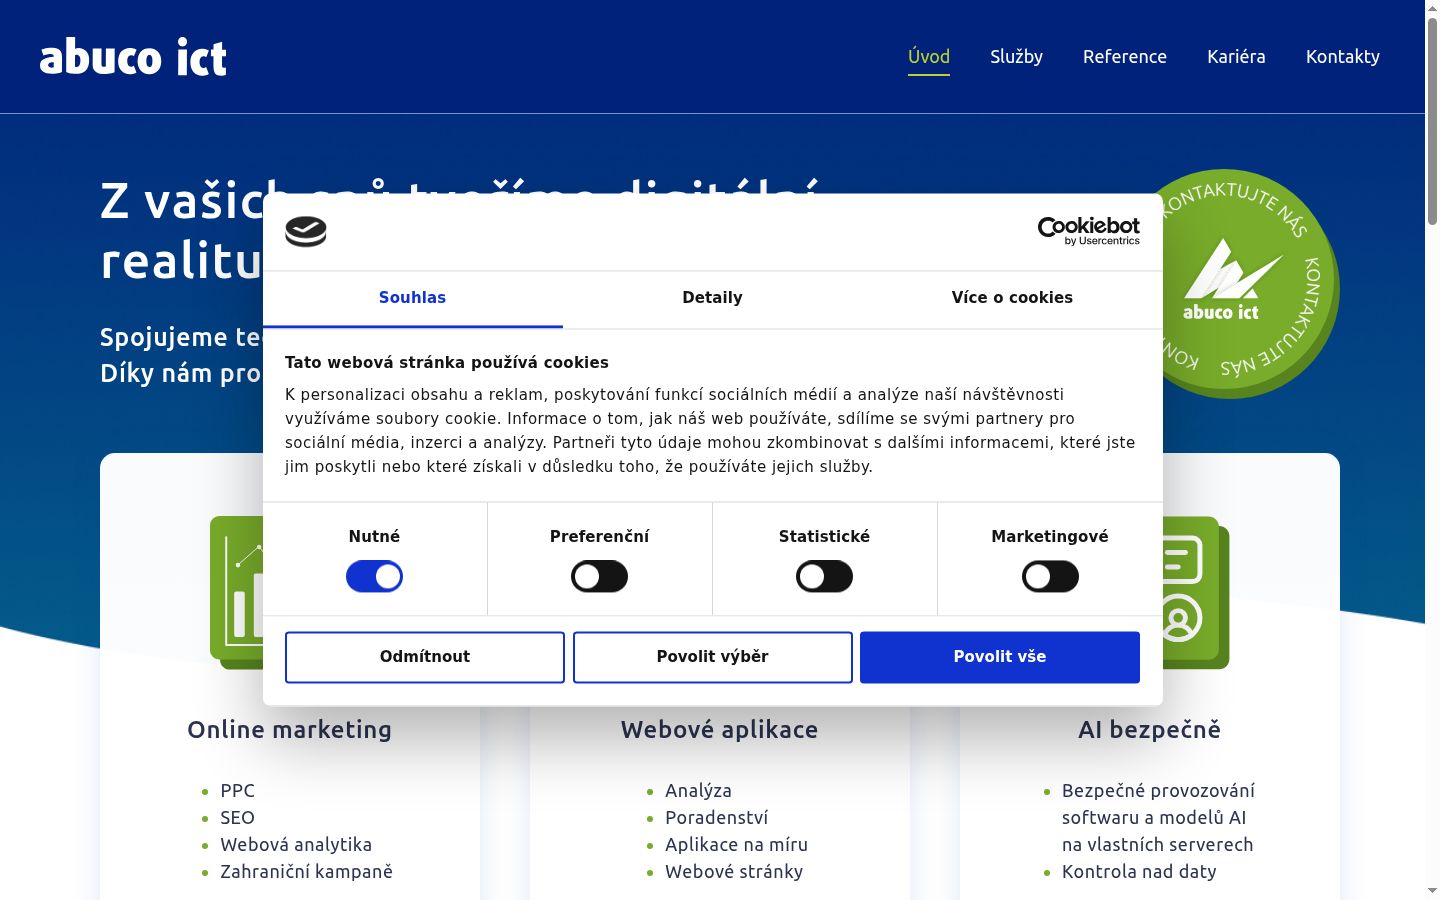Open the Cookiebot by Usercentrics logo link
The height and width of the screenshot is (900, 1440).
[x=1089, y=231]
